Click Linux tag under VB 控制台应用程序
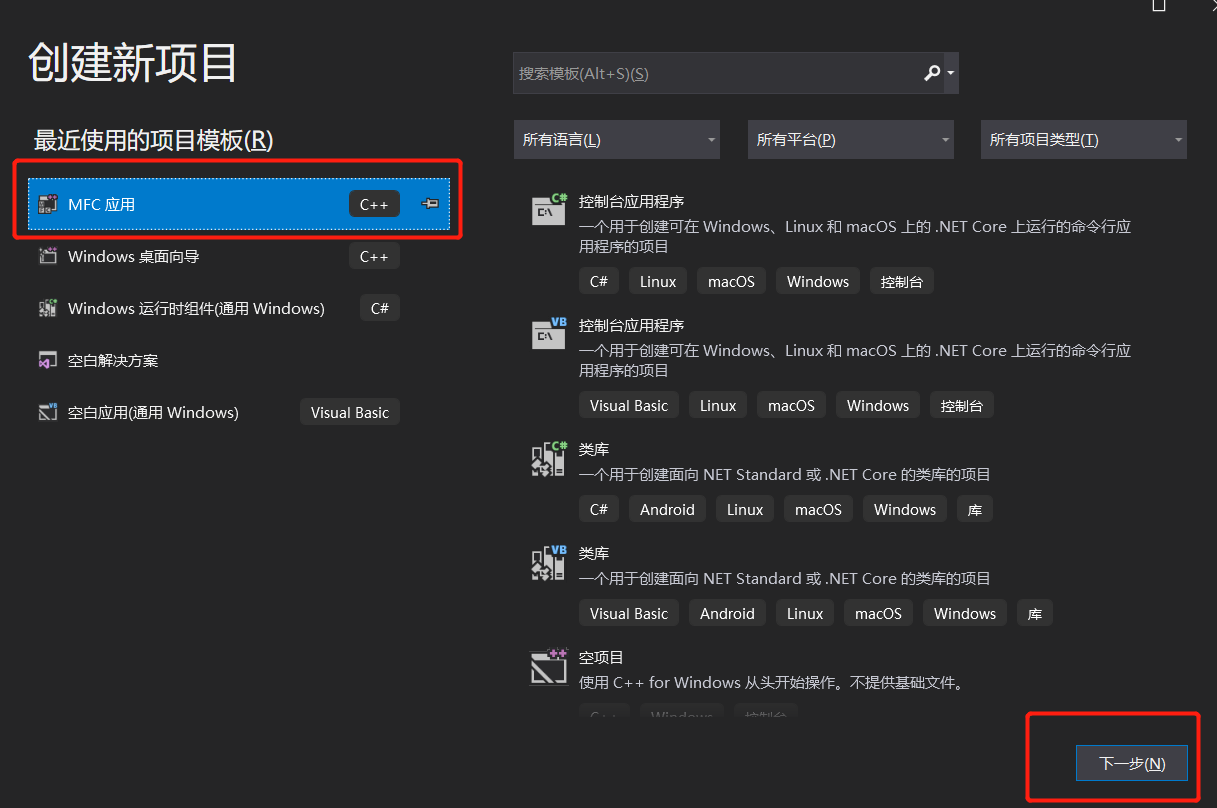This screenshot has height=808, width=1217. 718,405
